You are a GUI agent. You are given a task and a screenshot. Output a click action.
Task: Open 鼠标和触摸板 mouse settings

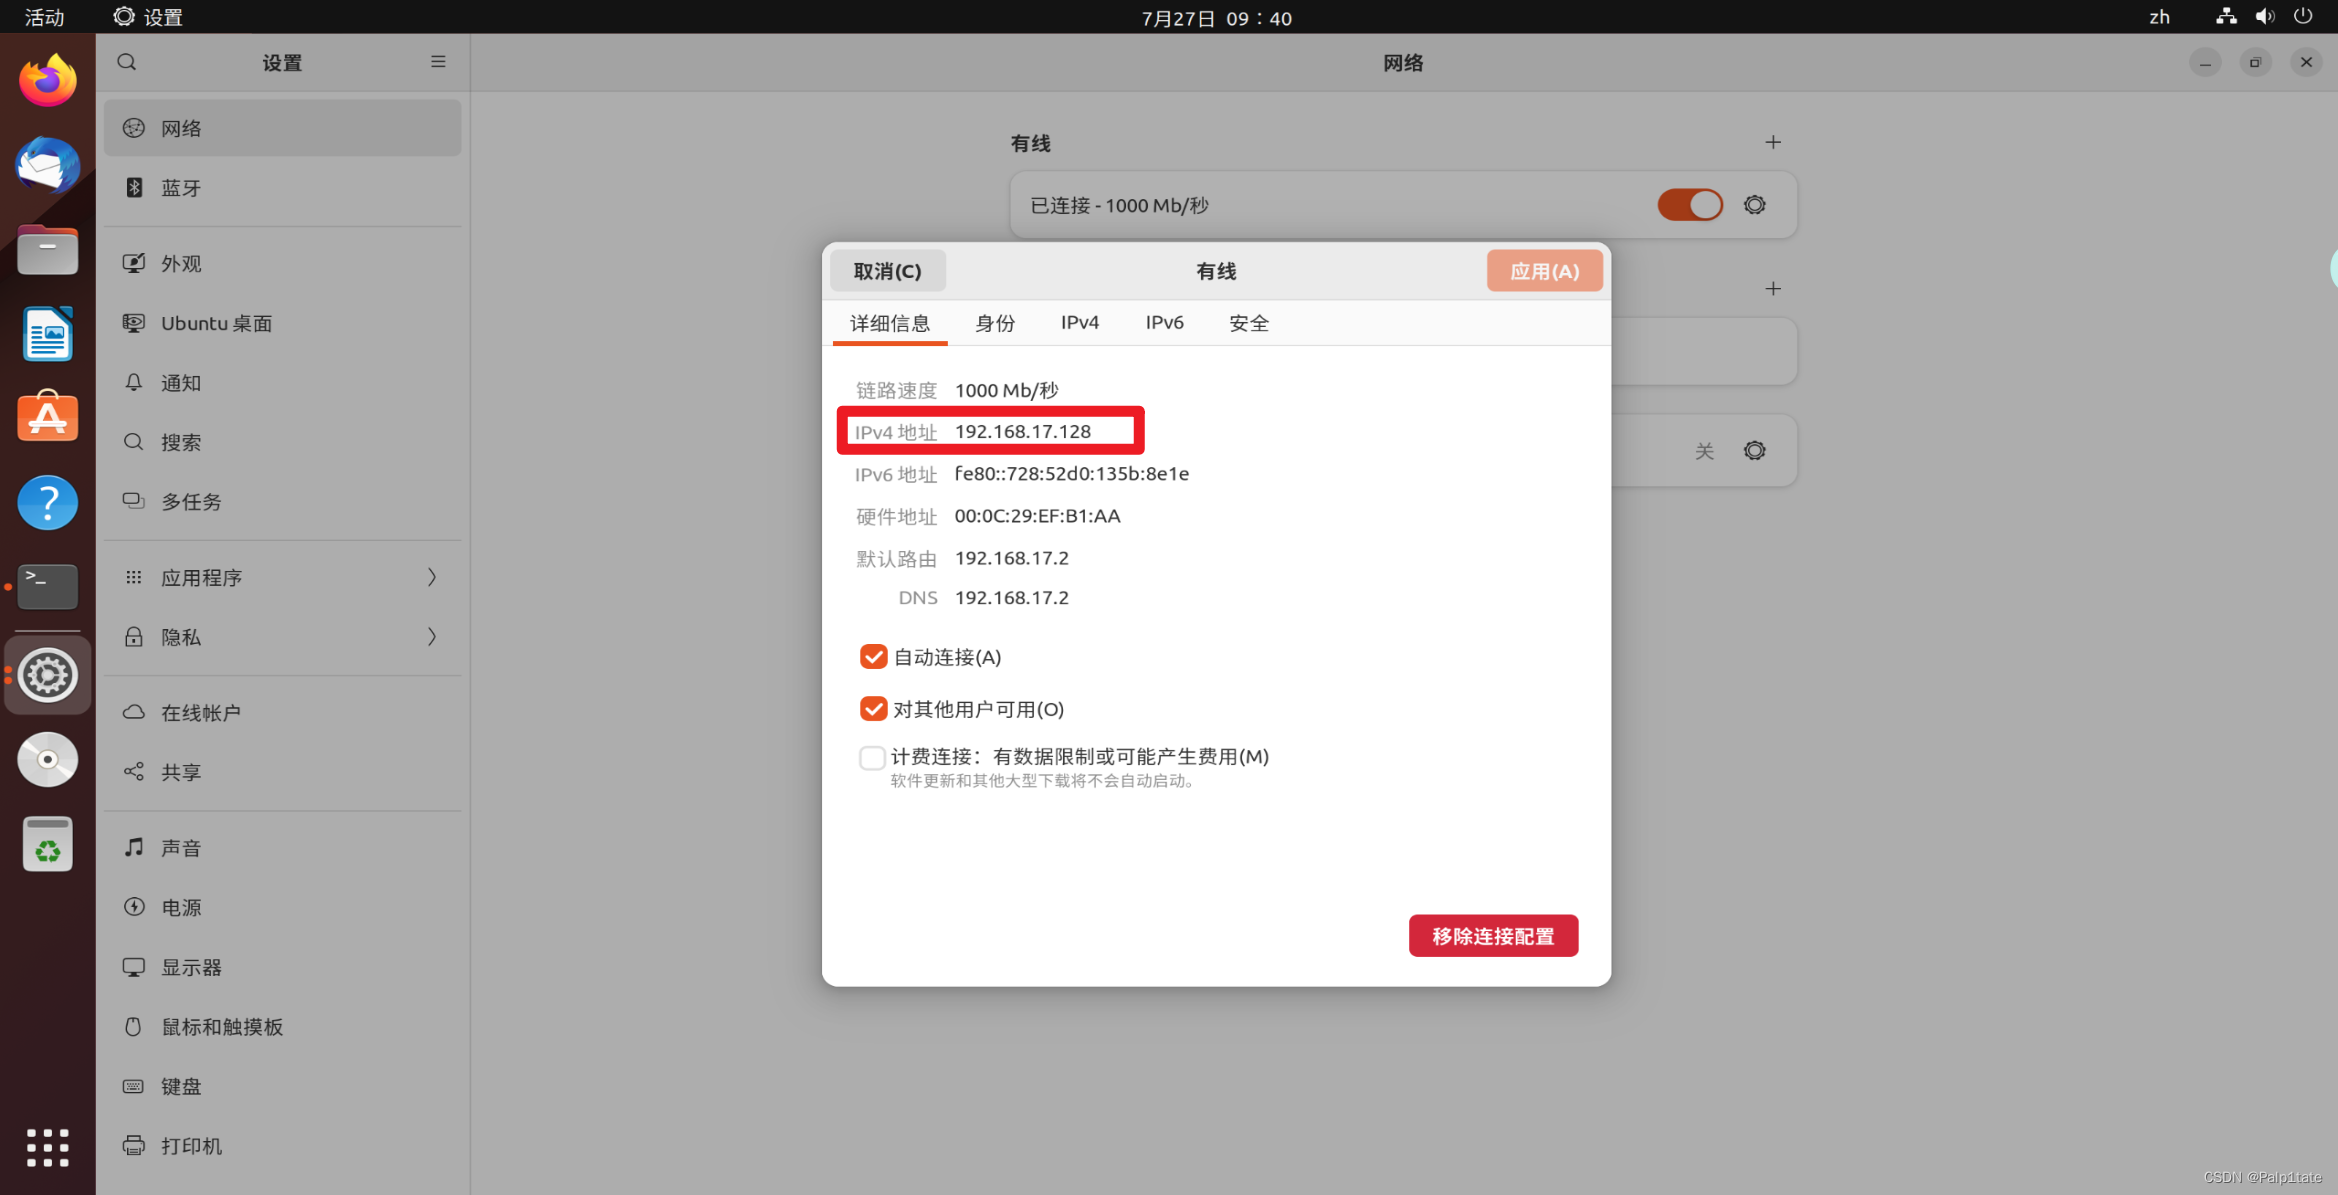coord(282,1027)
